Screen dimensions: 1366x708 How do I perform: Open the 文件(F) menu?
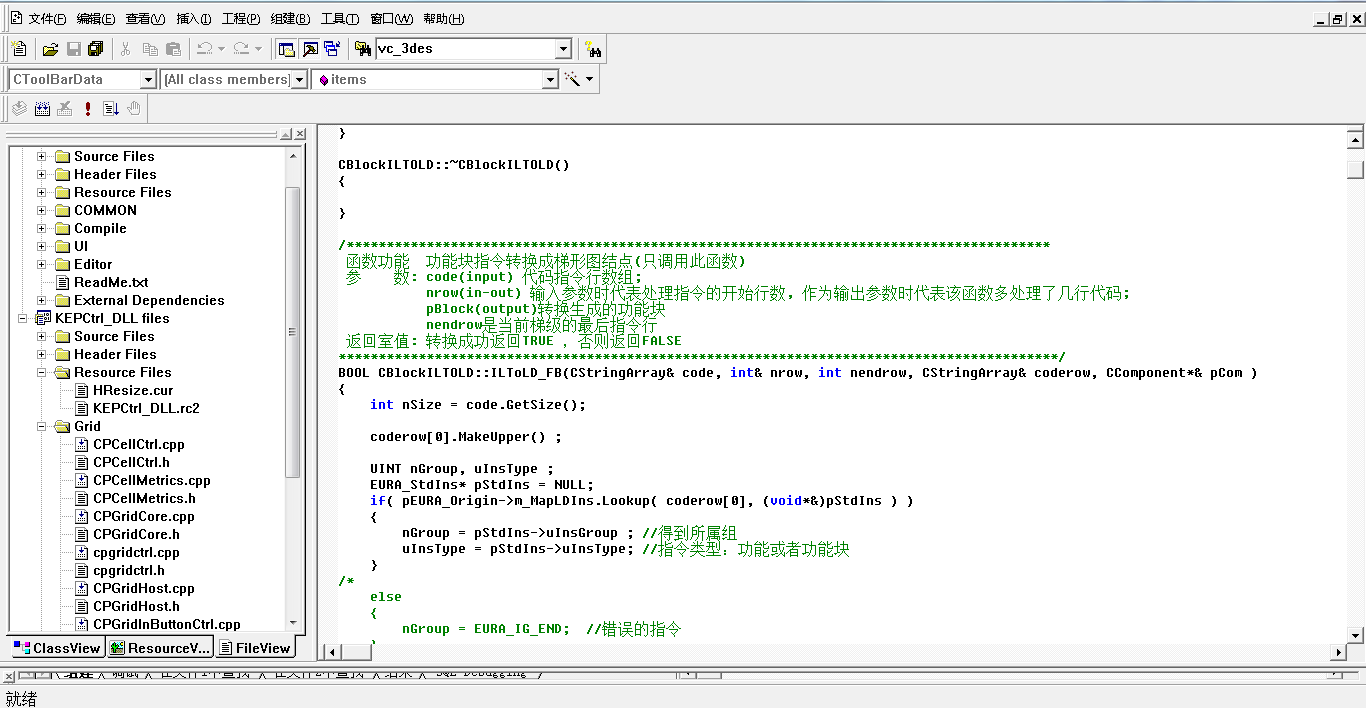pos(48,18)
